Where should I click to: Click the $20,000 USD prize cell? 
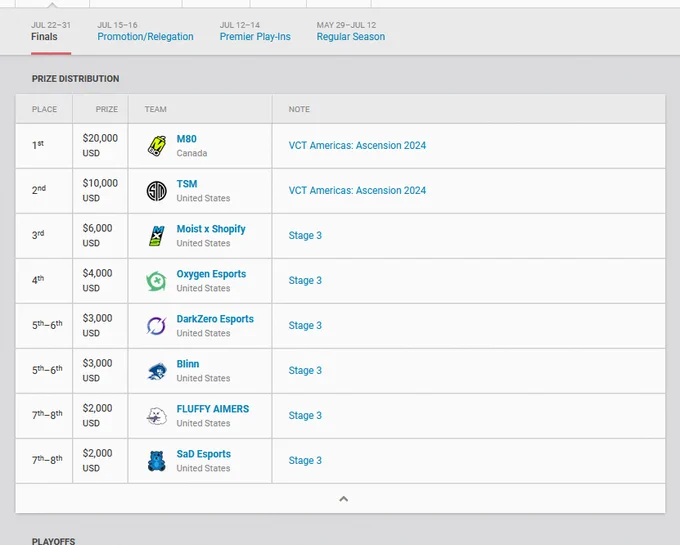tap(100, 146)
